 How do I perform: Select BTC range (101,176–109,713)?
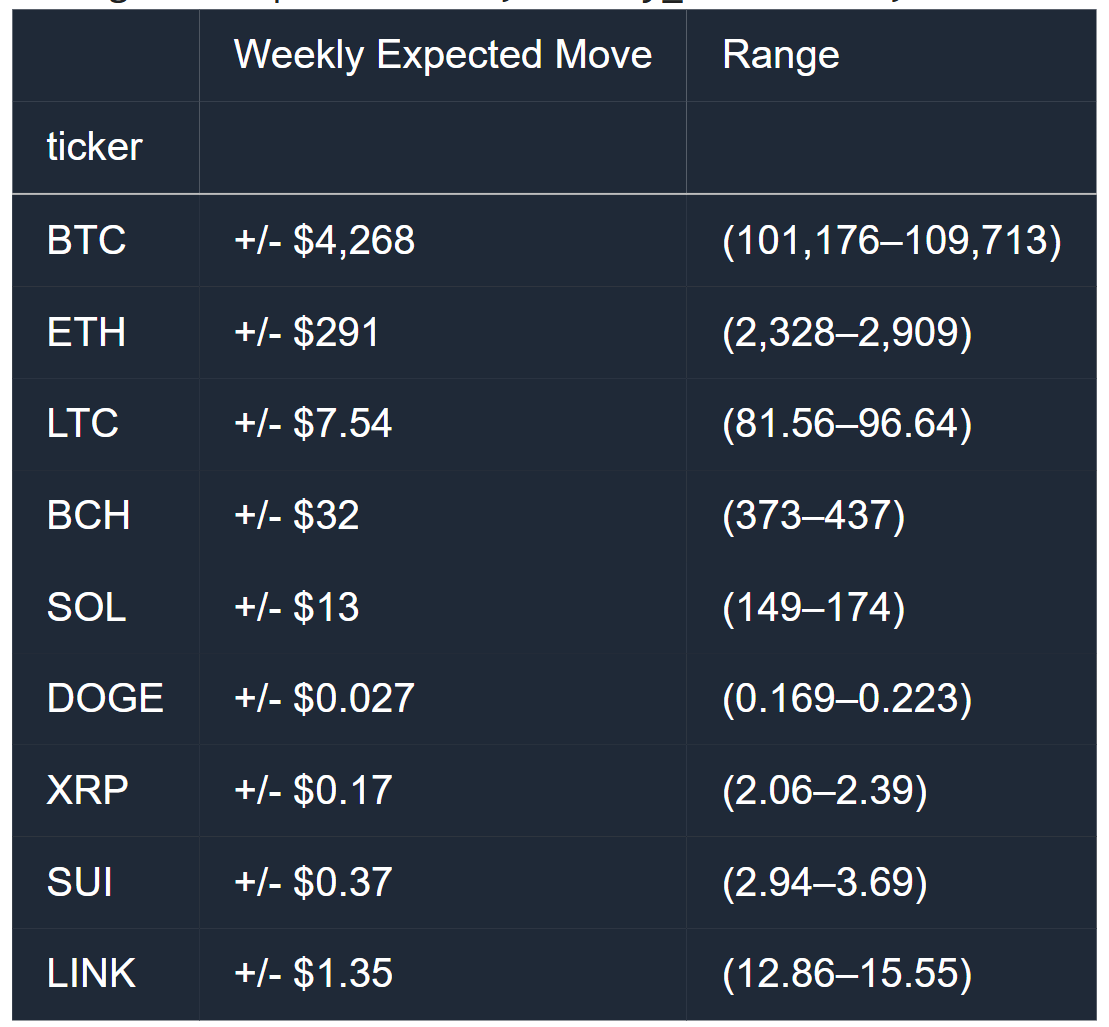click(891, 241)
